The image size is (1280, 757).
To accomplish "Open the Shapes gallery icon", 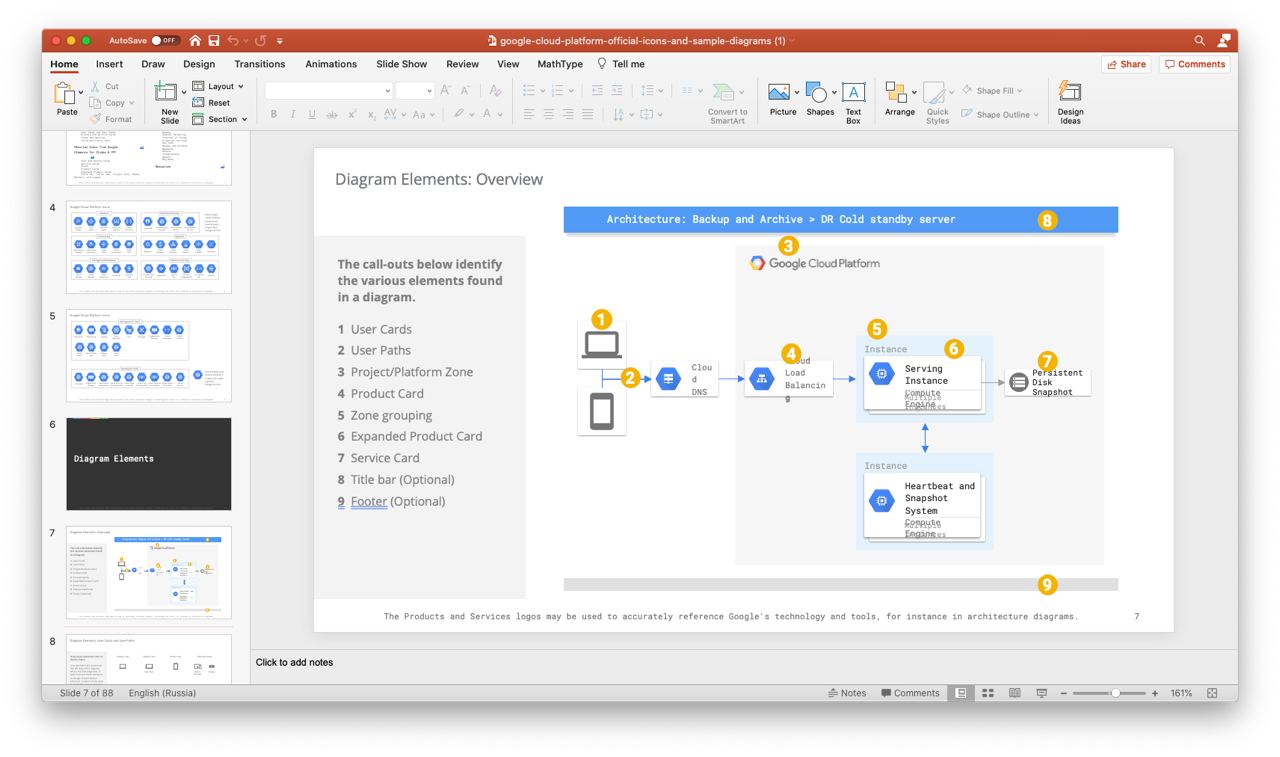I will click(x=817, y=92).
